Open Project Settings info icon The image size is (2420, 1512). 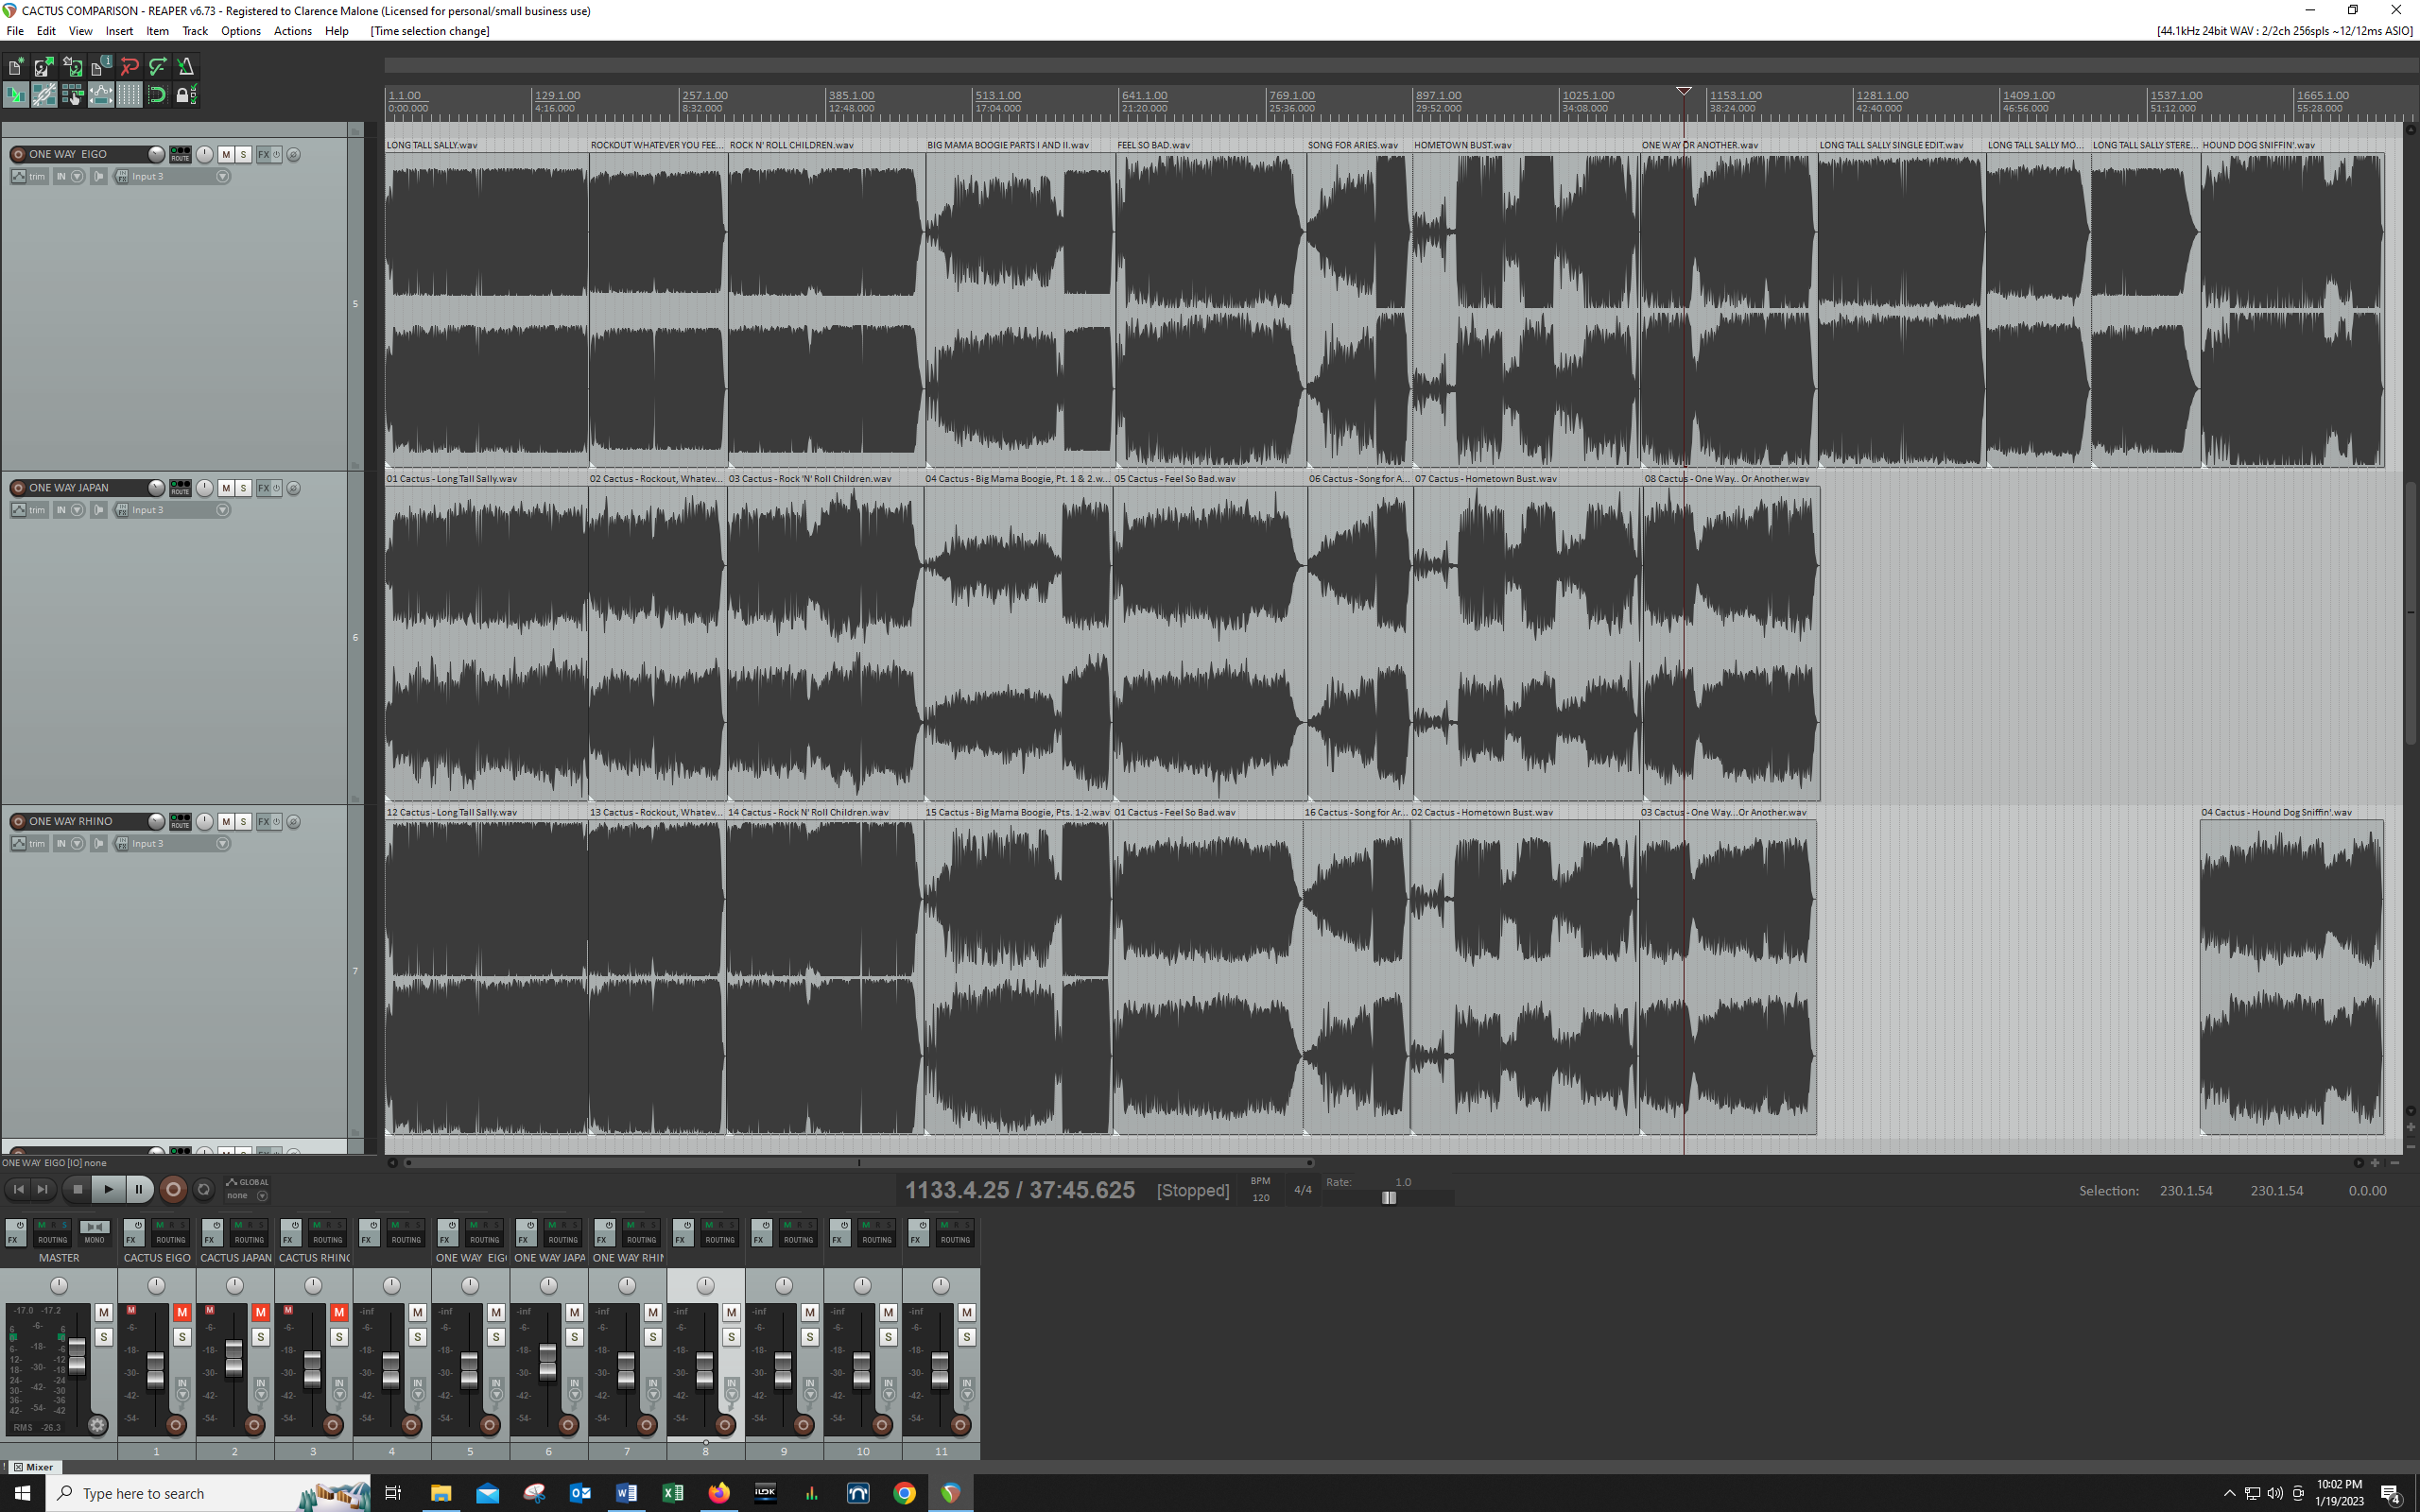[100, 67]
